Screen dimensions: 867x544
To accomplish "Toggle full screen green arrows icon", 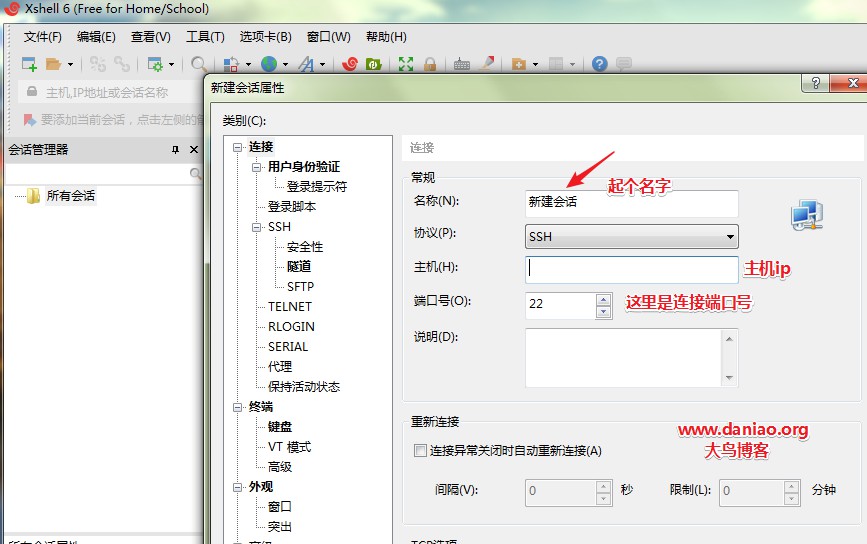I will point(406,64).
